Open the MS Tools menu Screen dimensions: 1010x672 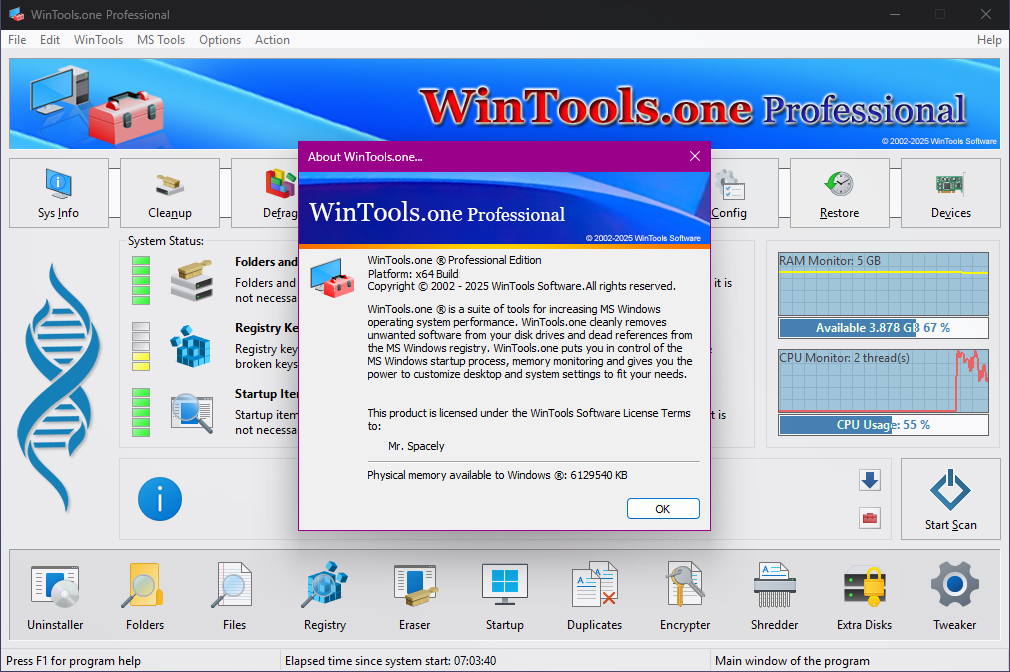[x=161, y=40]
